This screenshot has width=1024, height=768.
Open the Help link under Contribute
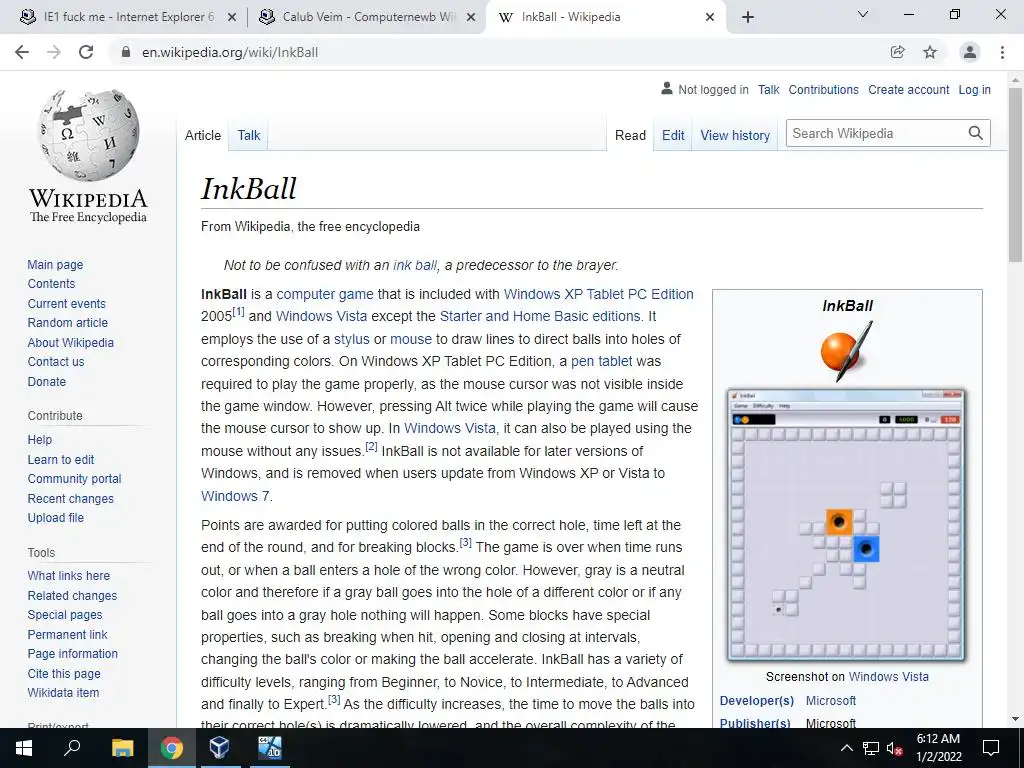point(39,440)
